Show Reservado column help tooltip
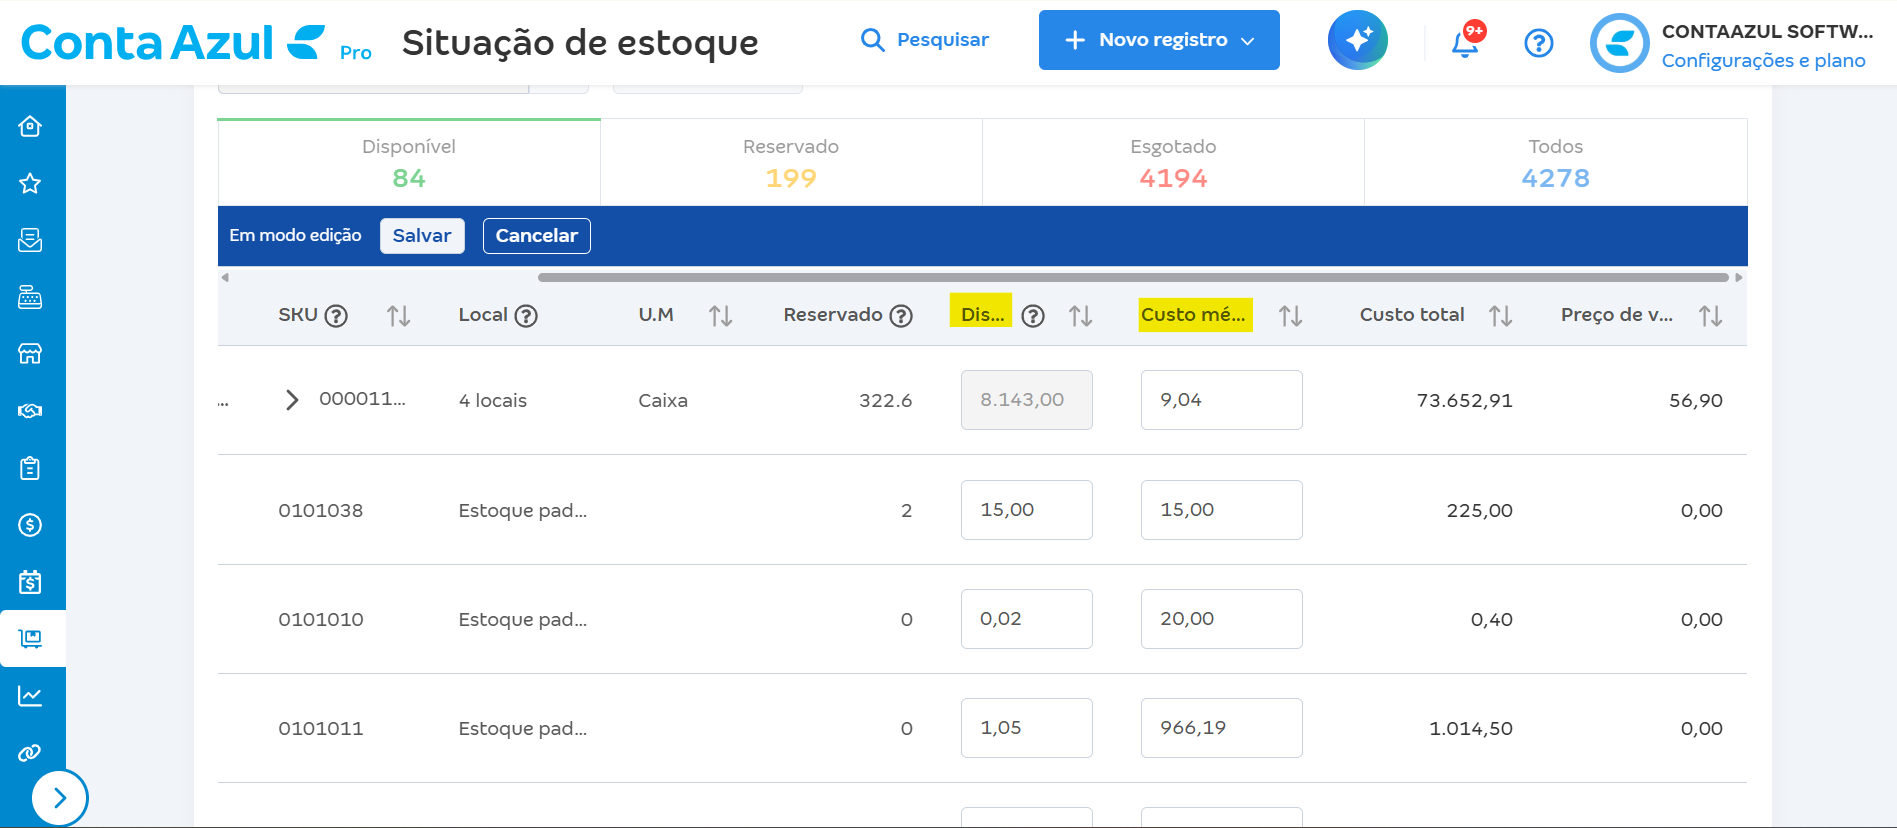1897x828 pixels. (901, 316)
